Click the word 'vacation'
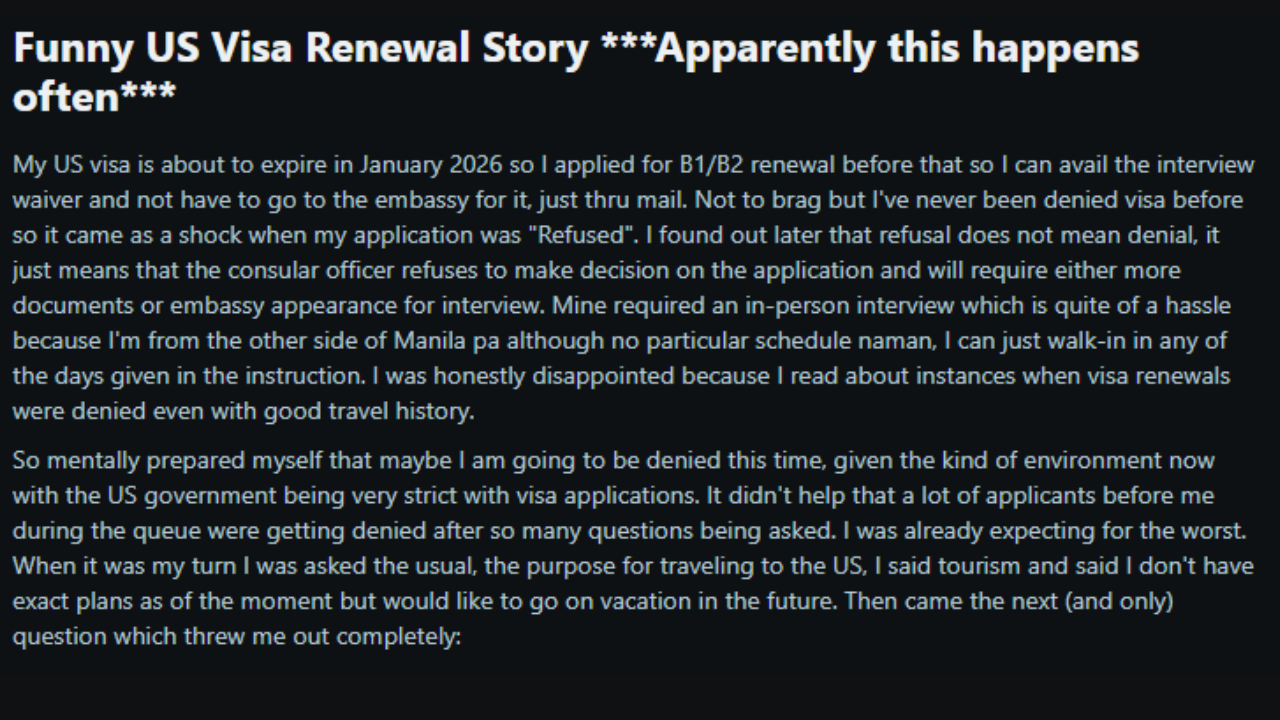The height and width of the screenshot is (720, 1280). point(595,601)
